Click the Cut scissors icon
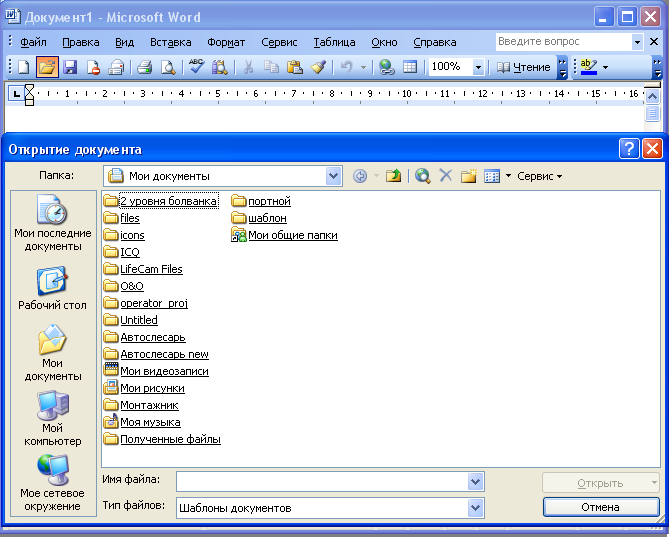This screenshot has height=537, width=669. [248, 67]
